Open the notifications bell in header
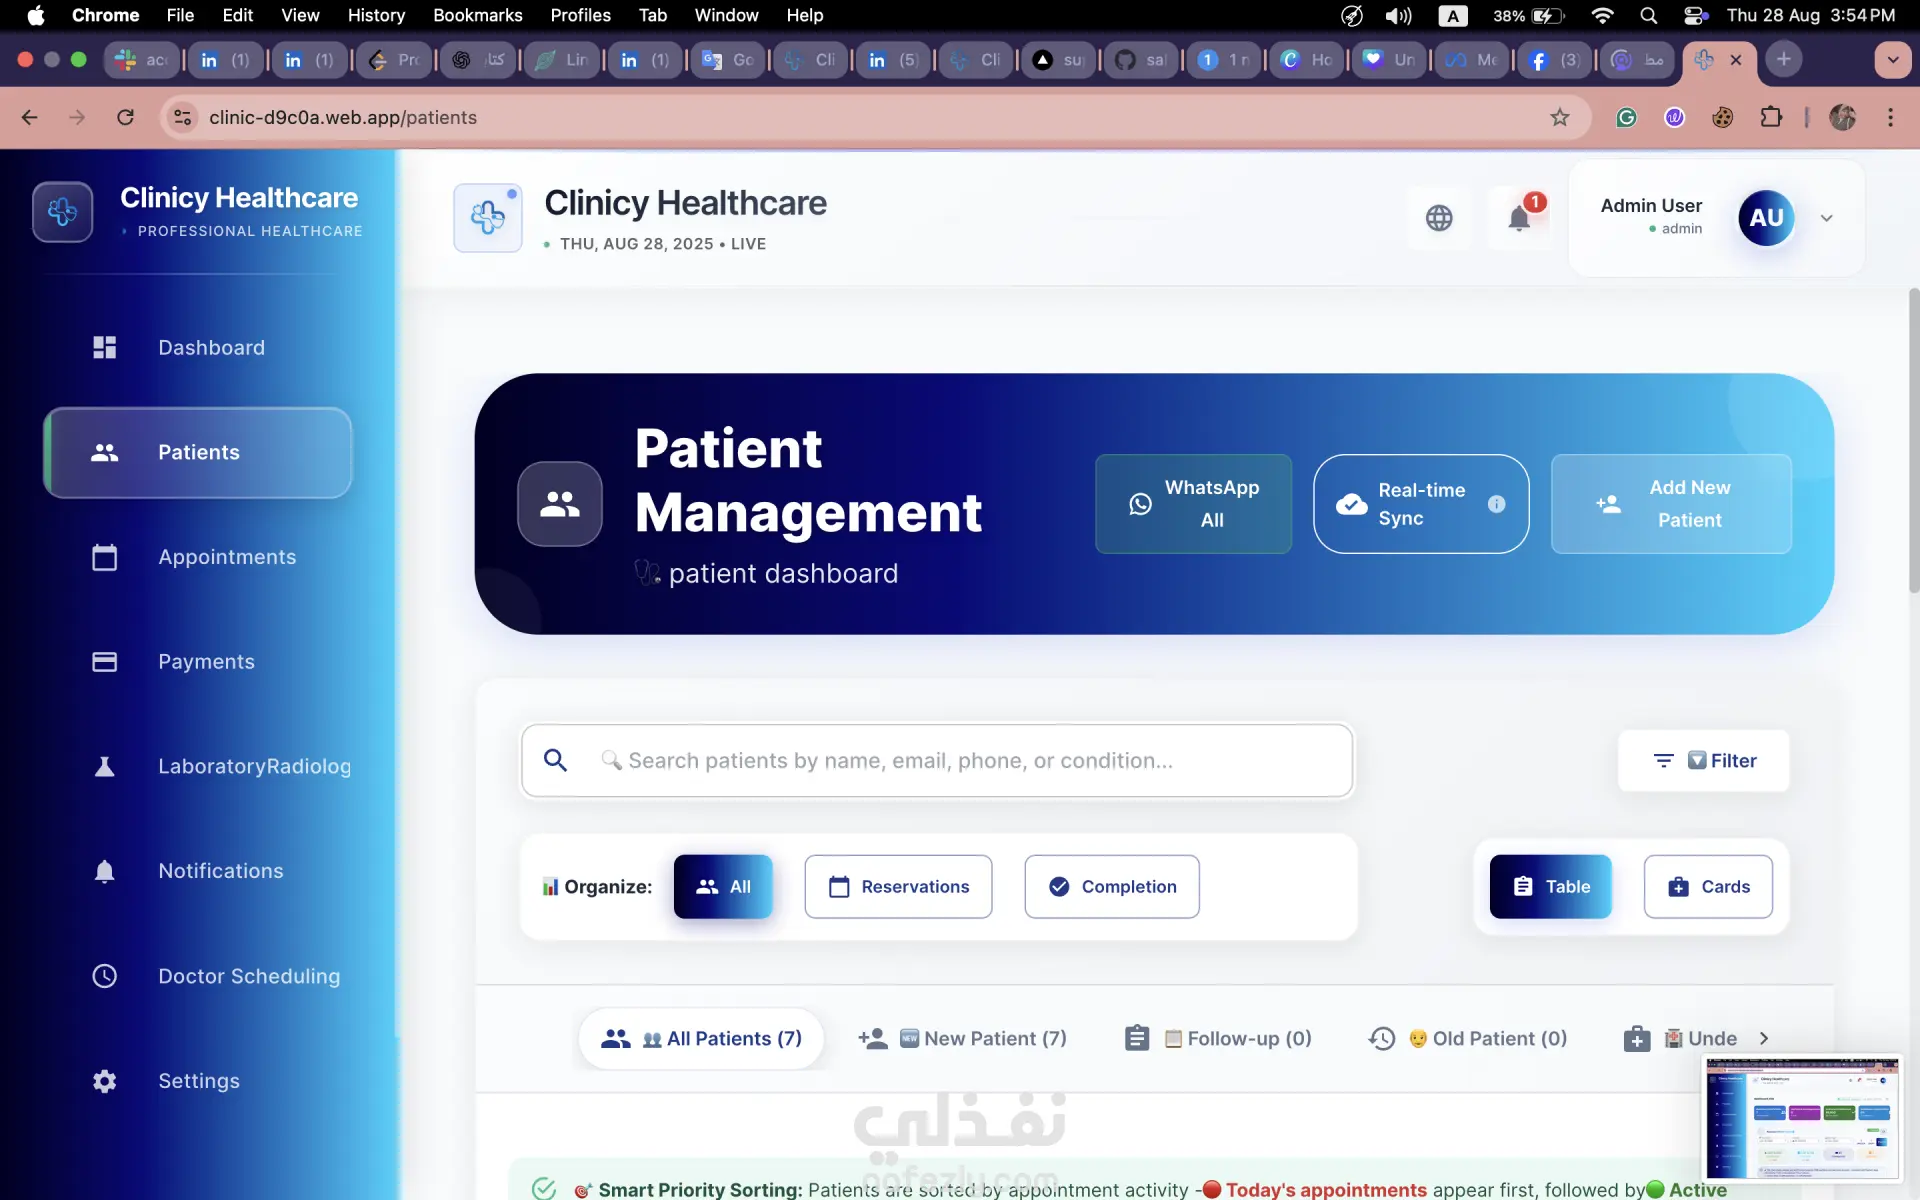 point(1518,218)
